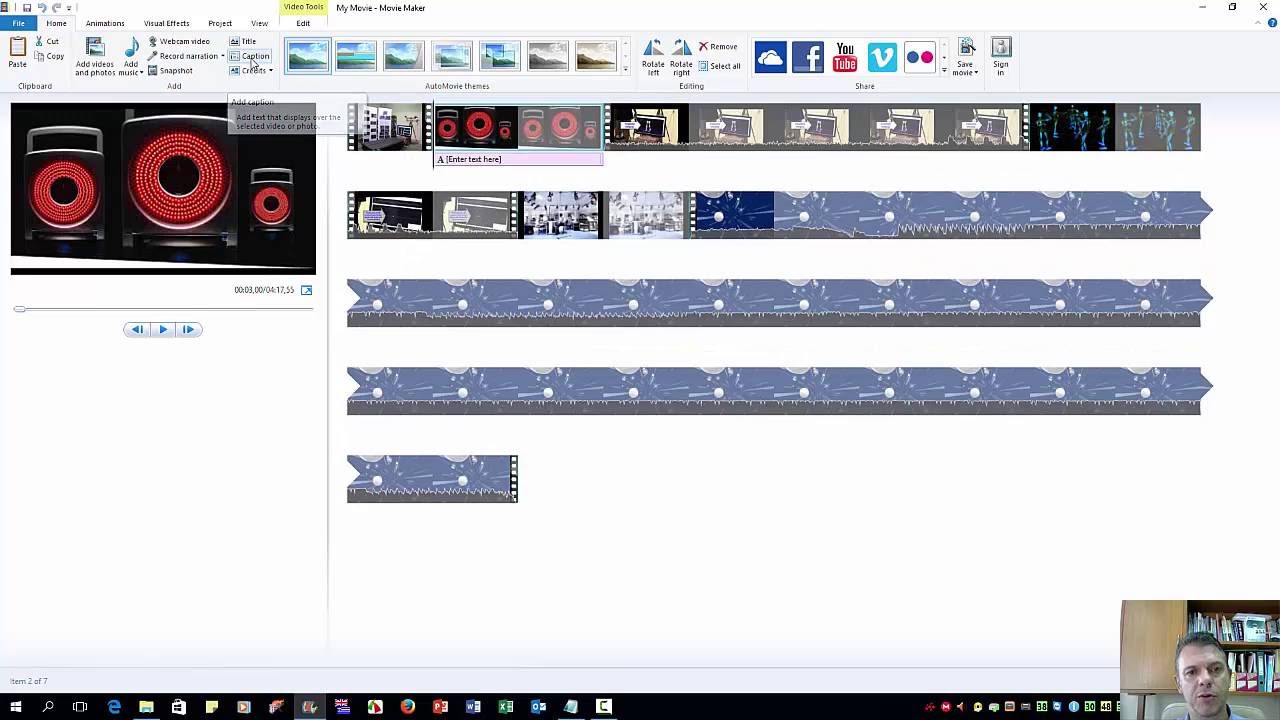Viewport: 1280px width, 720px height.
Task: Add a Title to the movie
Action: click(243, 41)
